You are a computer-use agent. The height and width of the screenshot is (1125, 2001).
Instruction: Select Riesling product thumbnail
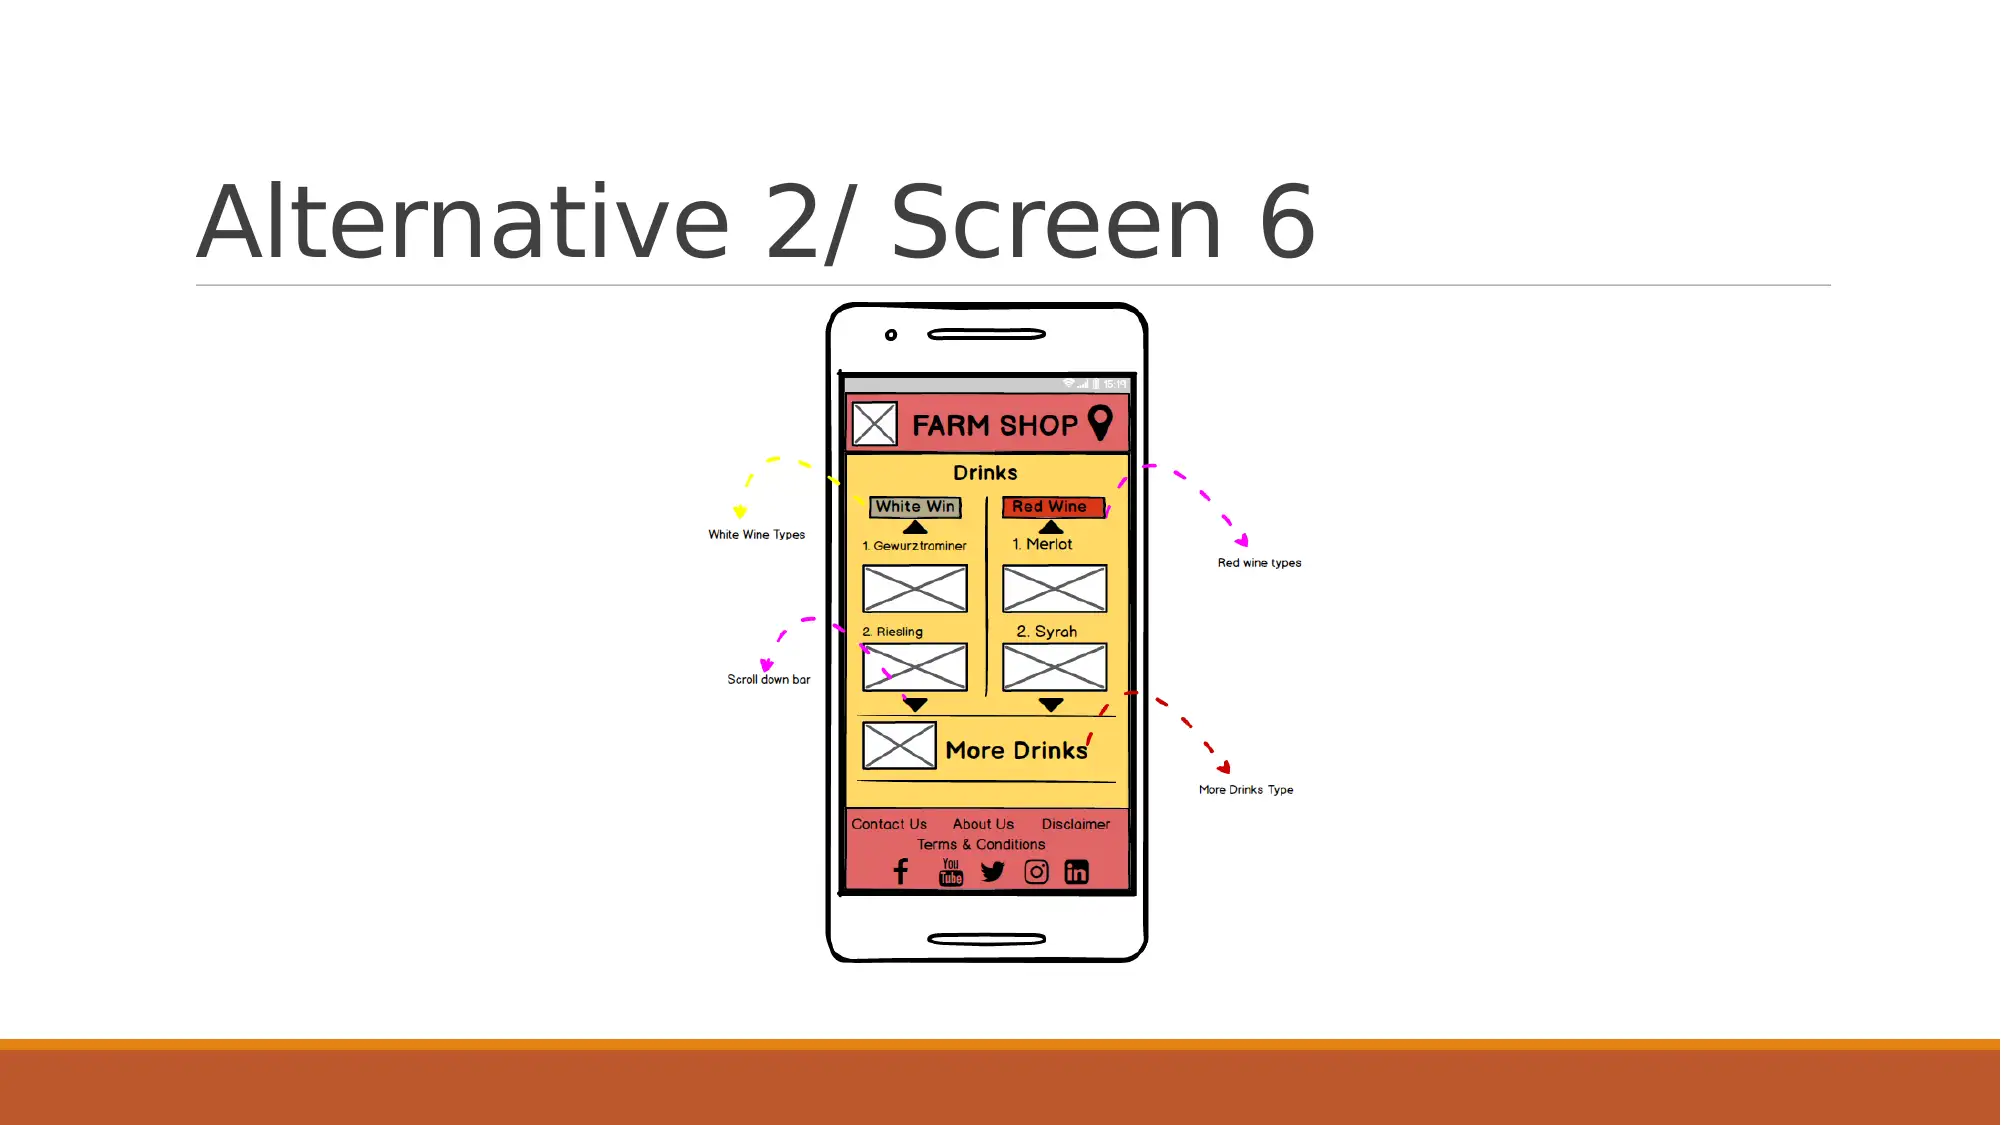click(x=914, y=668)
